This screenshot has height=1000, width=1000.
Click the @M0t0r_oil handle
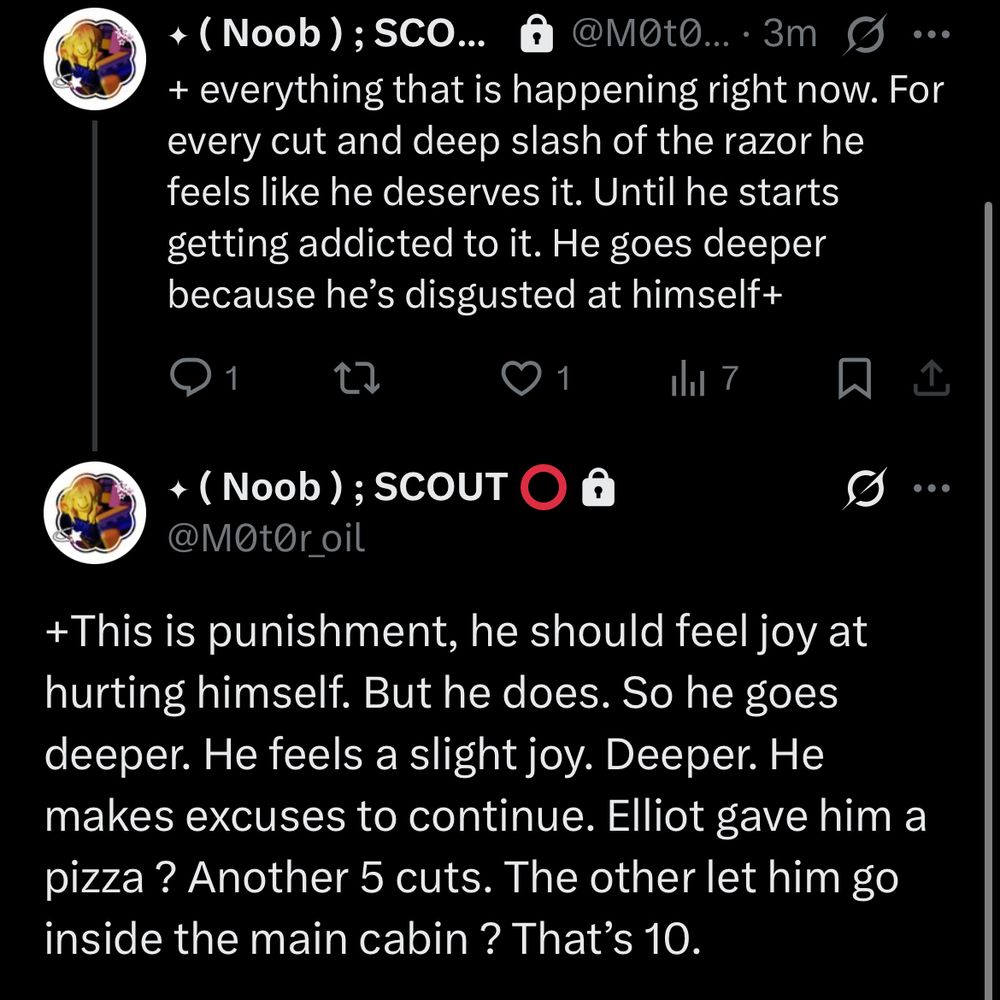[x=267, y=538]
